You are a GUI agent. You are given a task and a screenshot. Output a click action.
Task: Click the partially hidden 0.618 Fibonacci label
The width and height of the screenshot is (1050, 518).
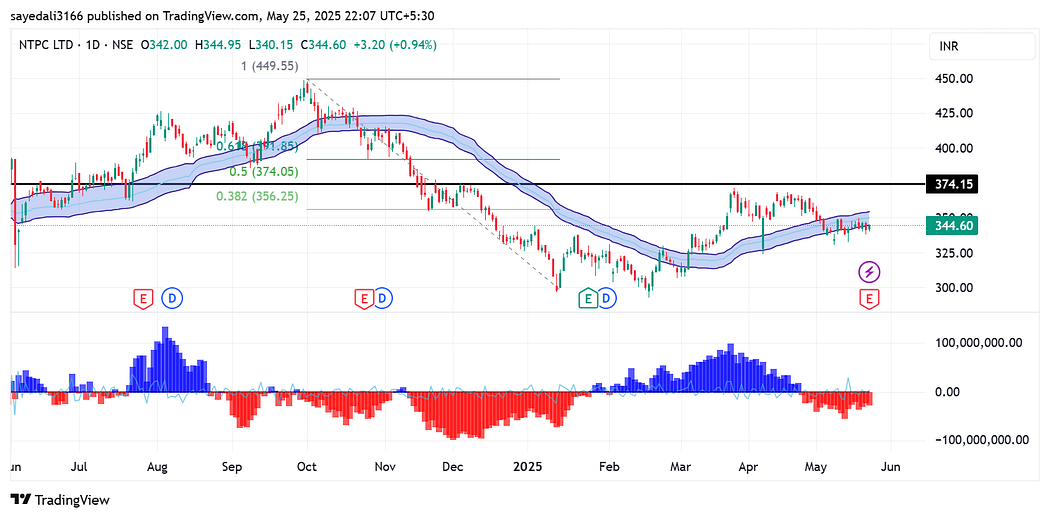pyautogui.click(x=257, y=146)
